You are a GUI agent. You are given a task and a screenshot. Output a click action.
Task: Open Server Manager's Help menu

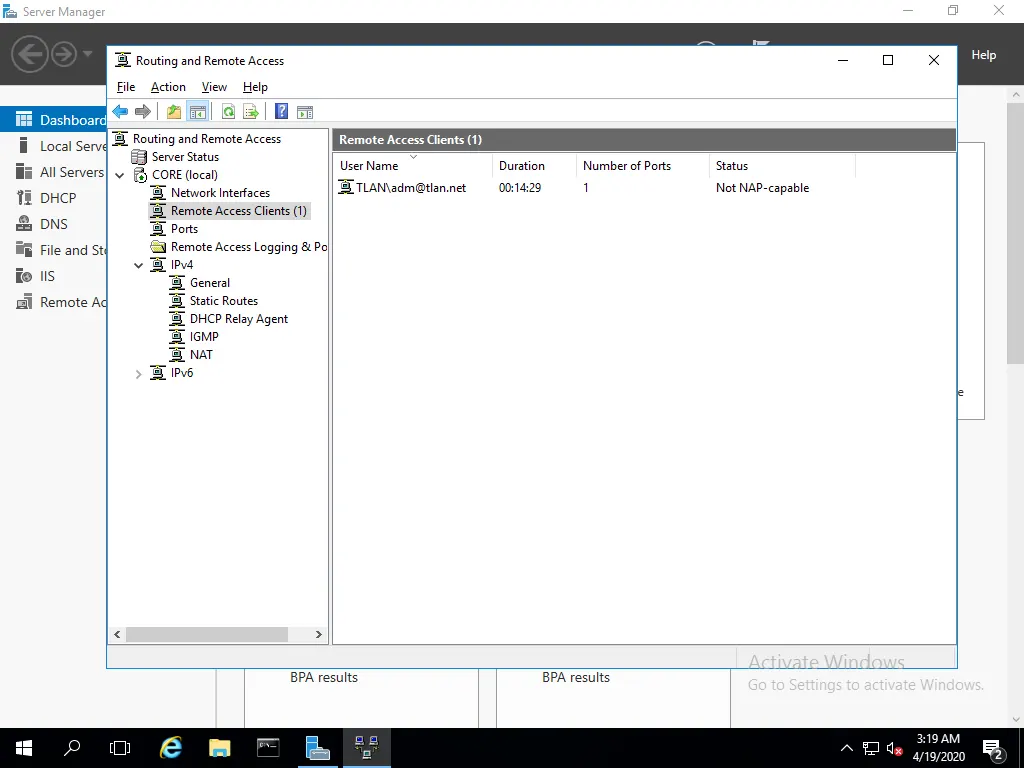pos(984,55)
